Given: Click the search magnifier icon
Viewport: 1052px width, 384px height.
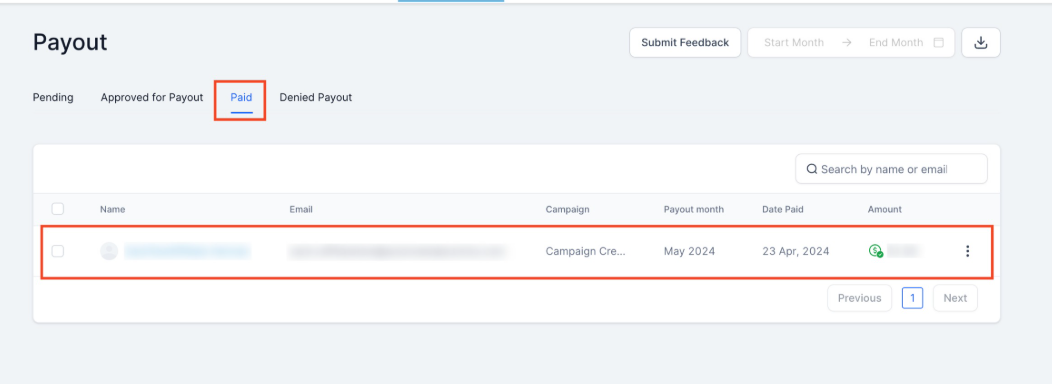Looking at the screenshot, I should (x=811, y=169).
